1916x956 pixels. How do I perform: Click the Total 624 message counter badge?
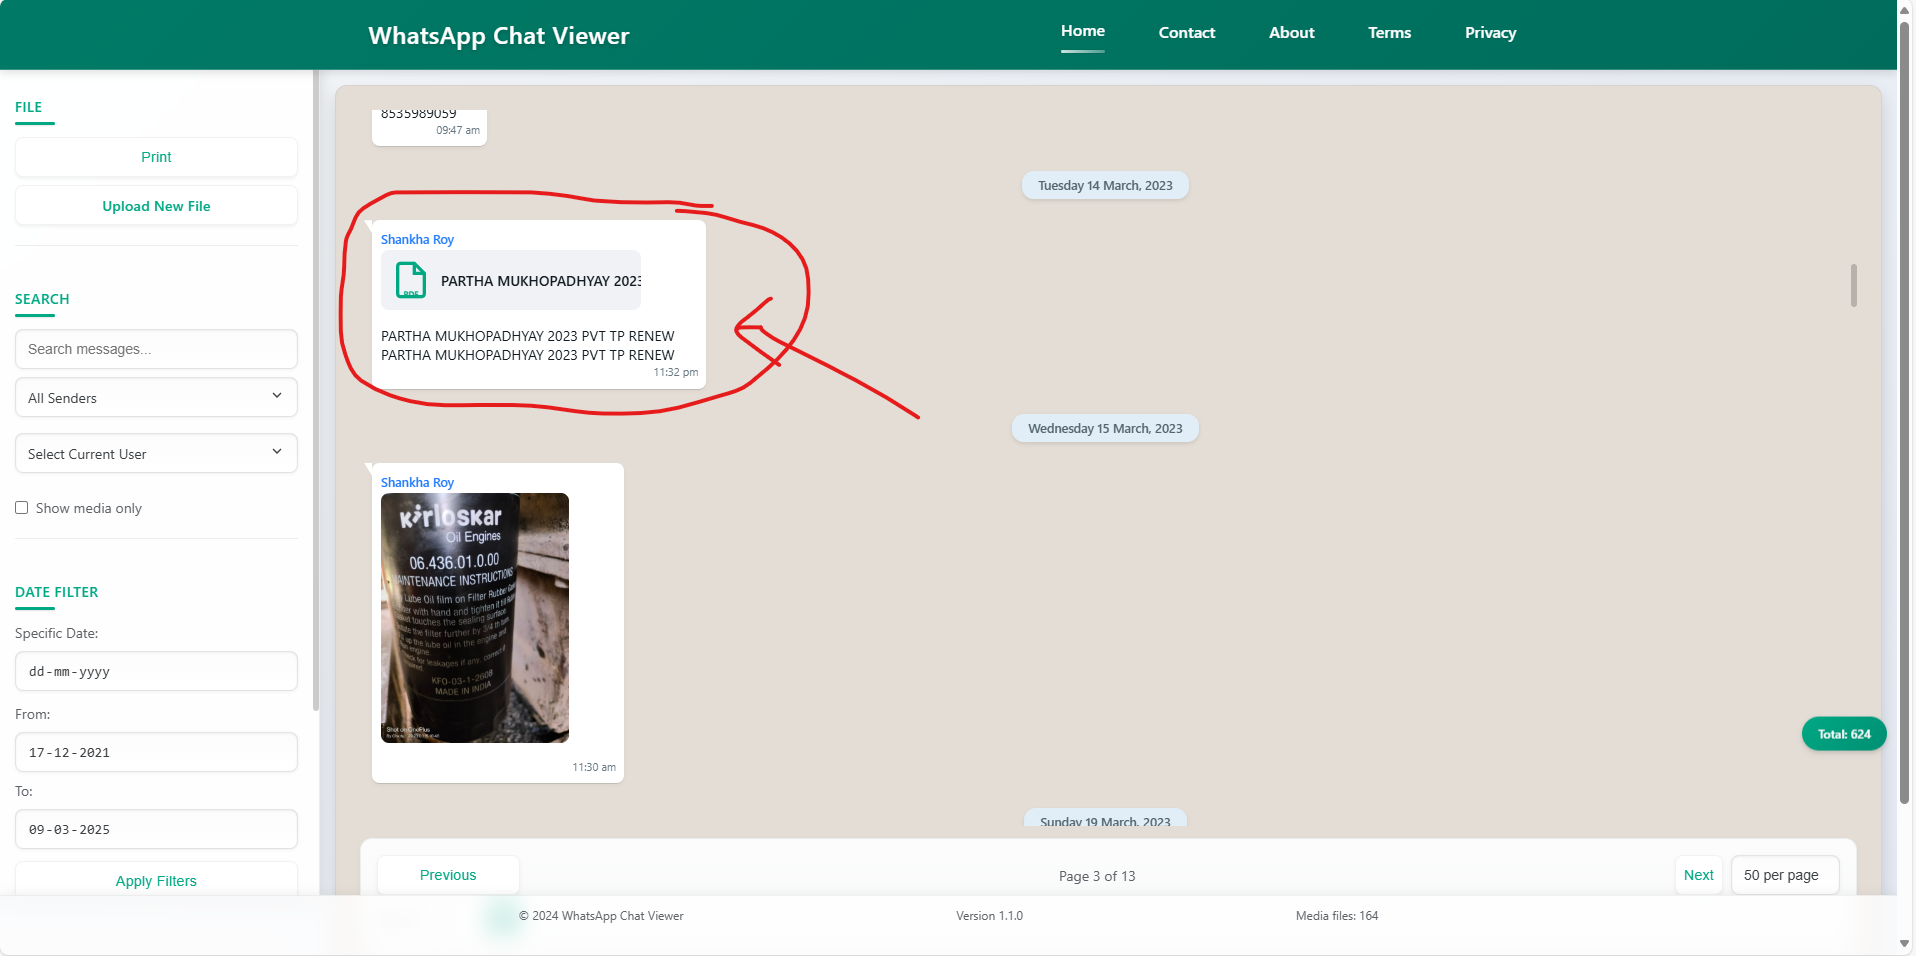pos(1843,733)
